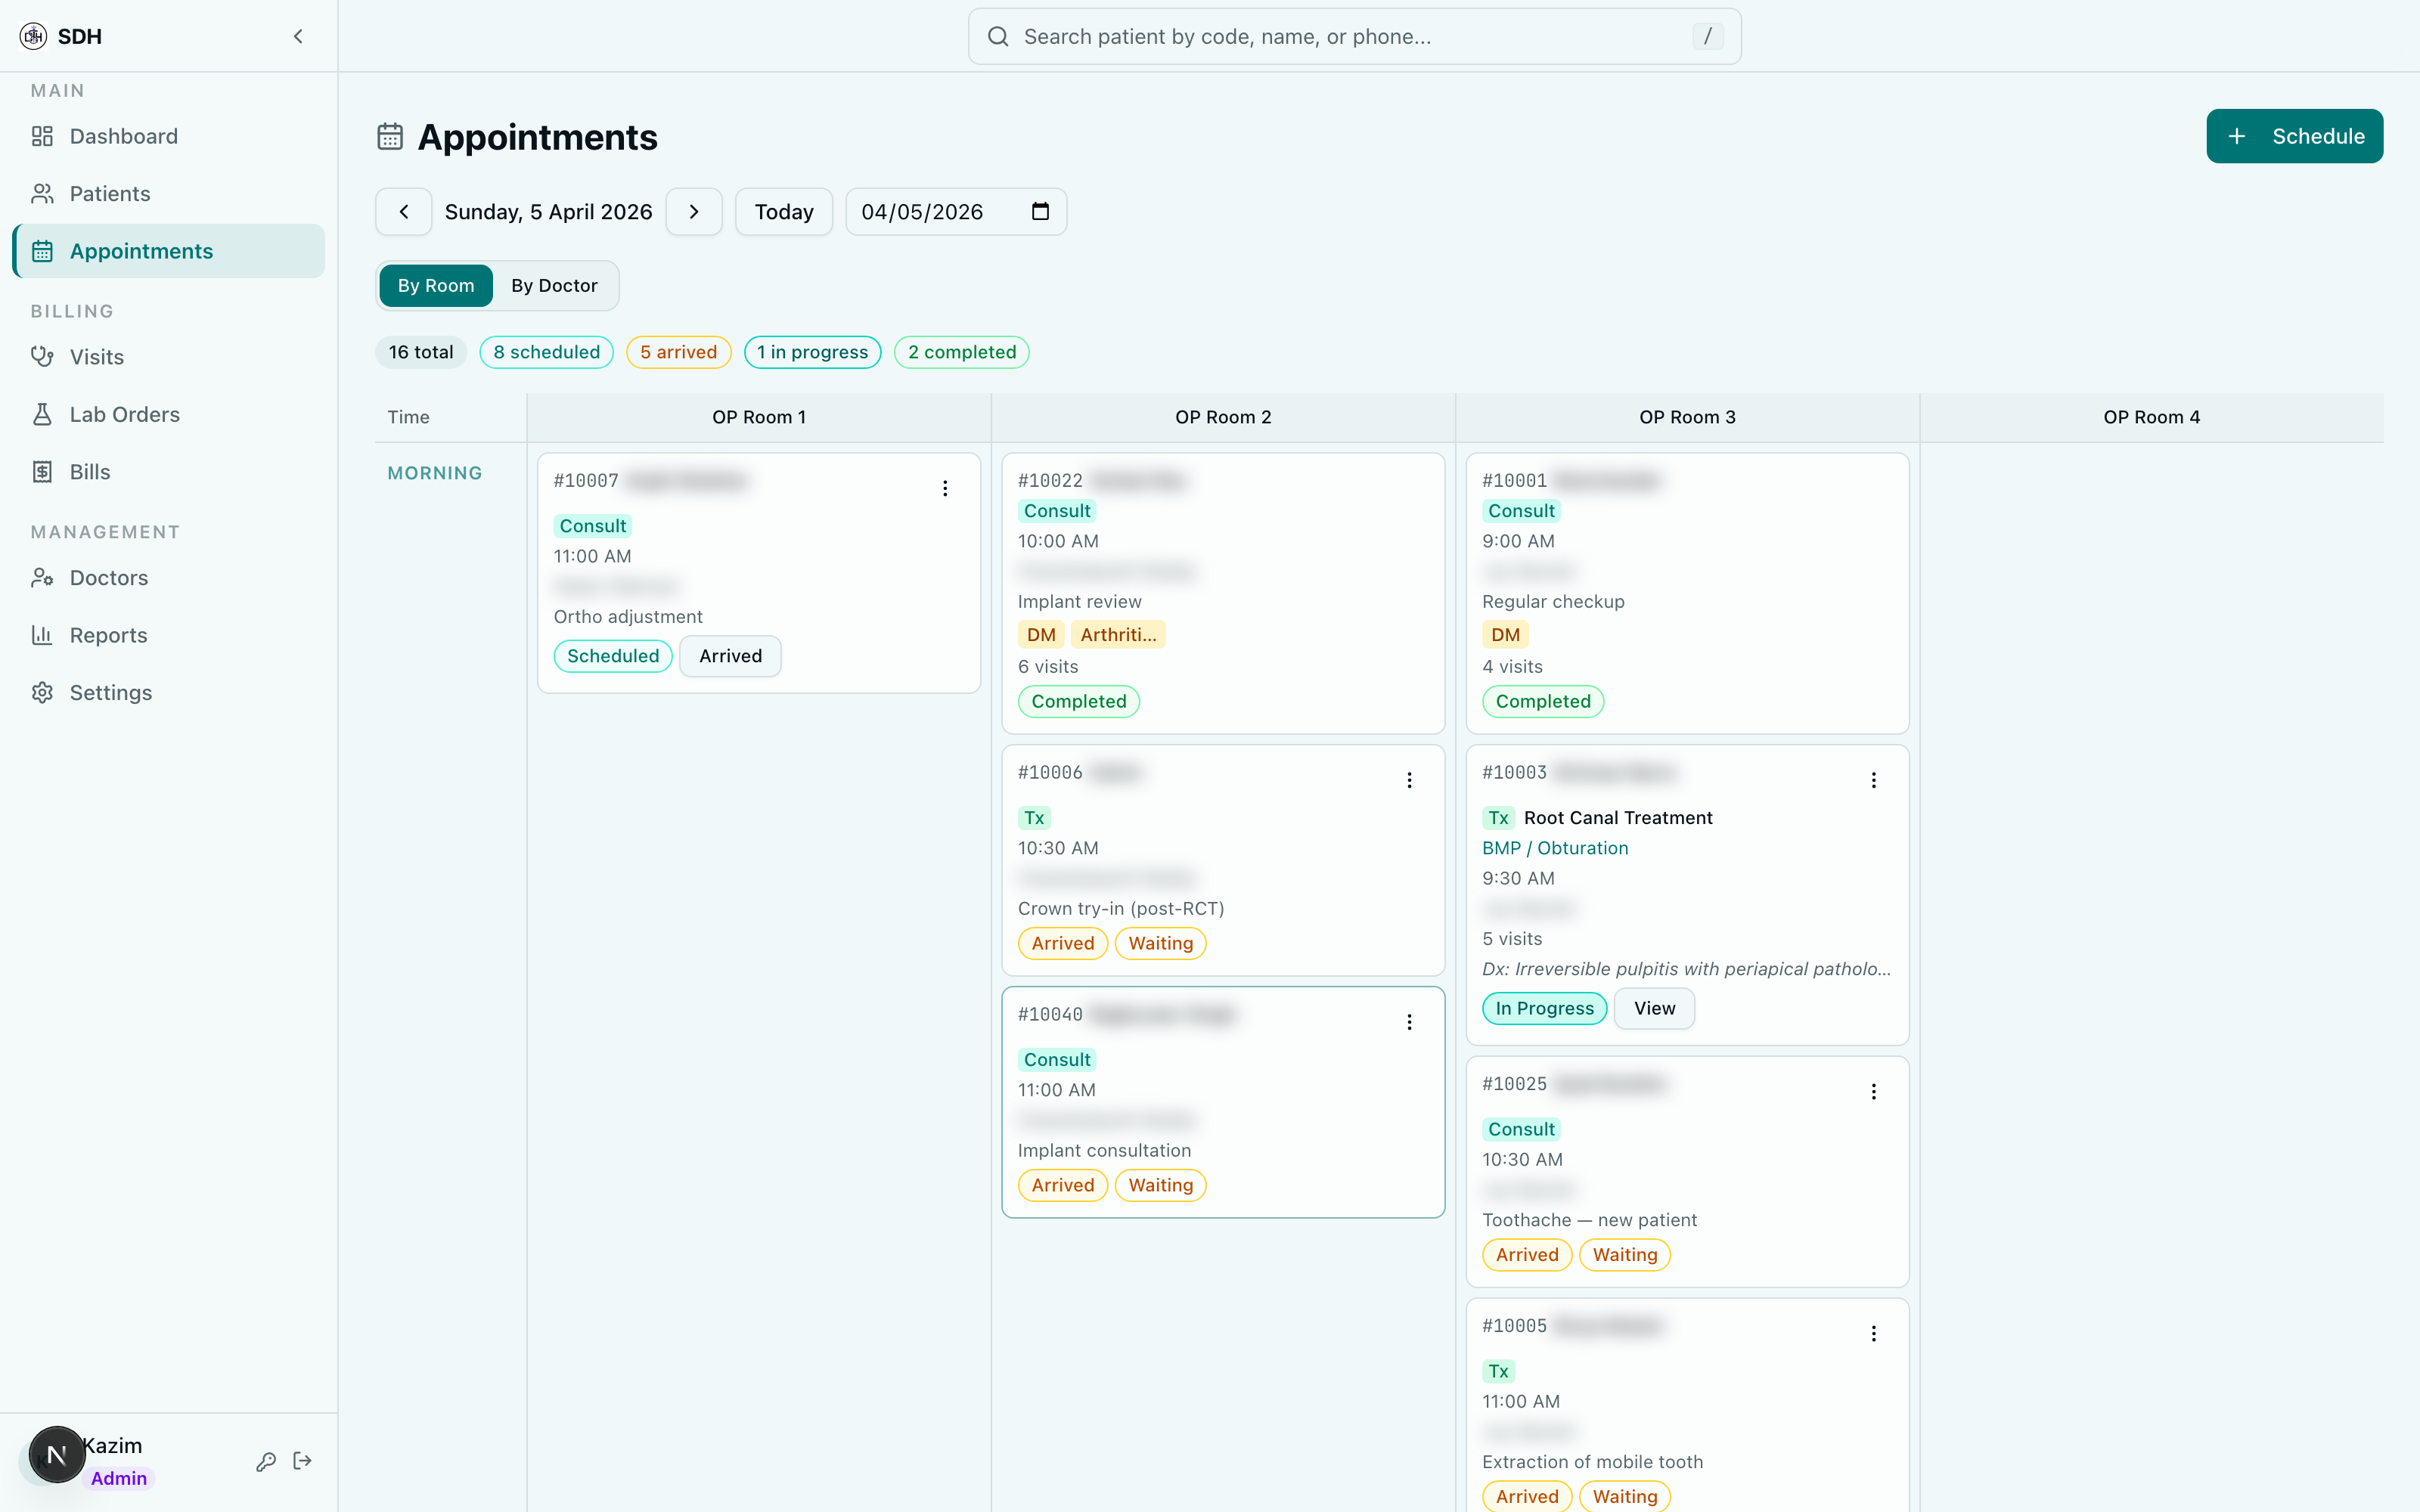This screenshot has height=1512, width=2420.
Task: Click the key icon near Kazim
Action: (x=266, y=1462)
